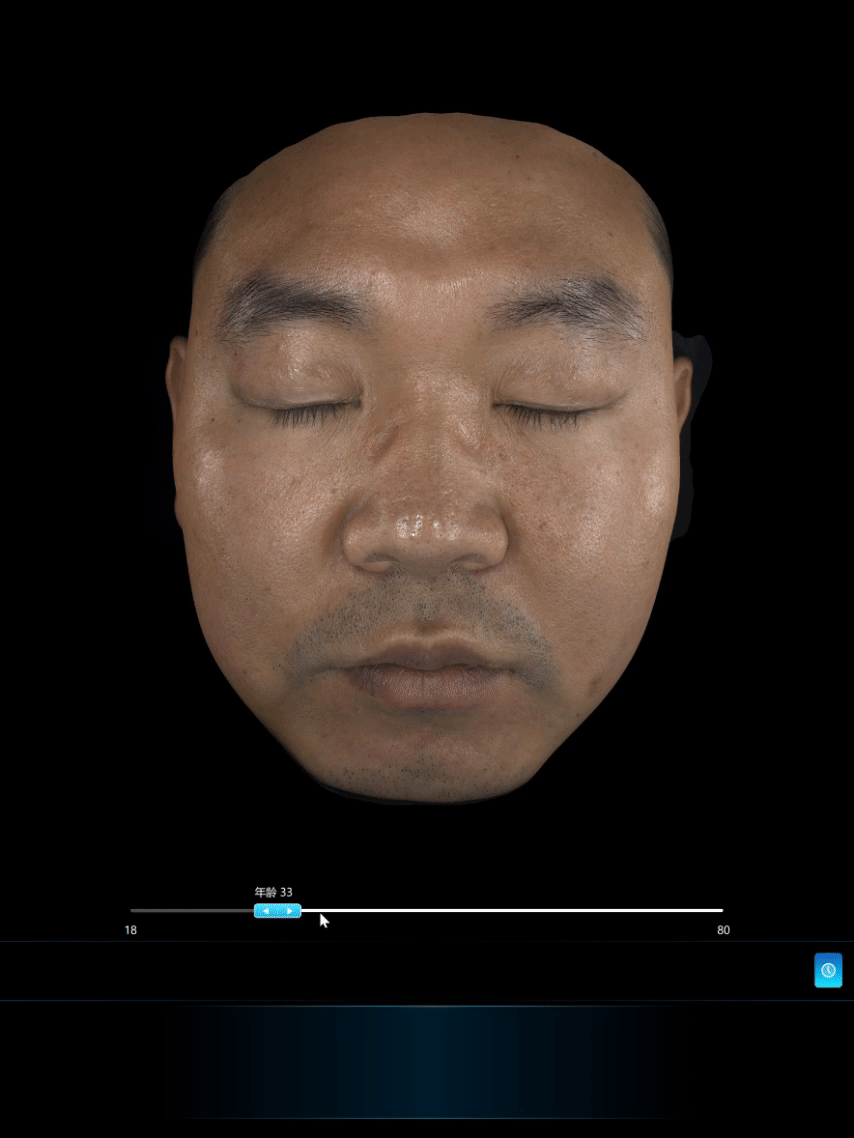This screenshot has width=854, height=1138.
Task: Click the right arrow on the age slider handle
Action: click(x=290, y=911)
